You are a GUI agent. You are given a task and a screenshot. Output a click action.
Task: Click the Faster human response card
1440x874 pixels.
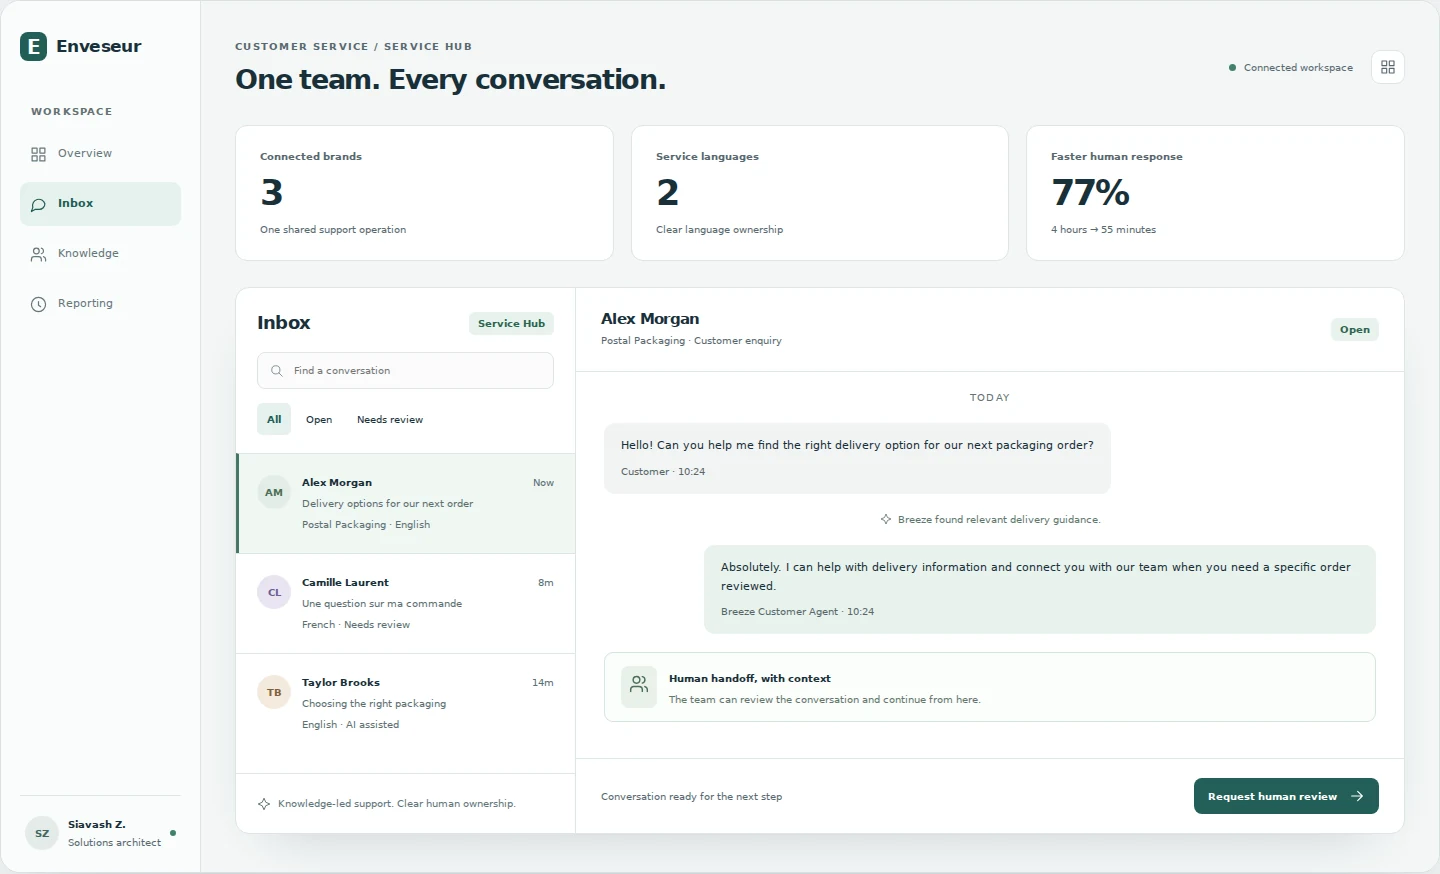point(1215,193)
